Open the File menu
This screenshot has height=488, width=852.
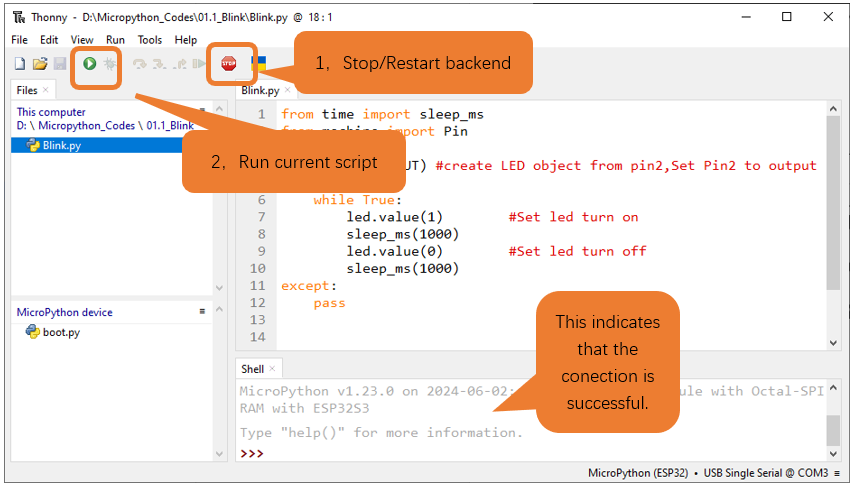tap(20, 40)
